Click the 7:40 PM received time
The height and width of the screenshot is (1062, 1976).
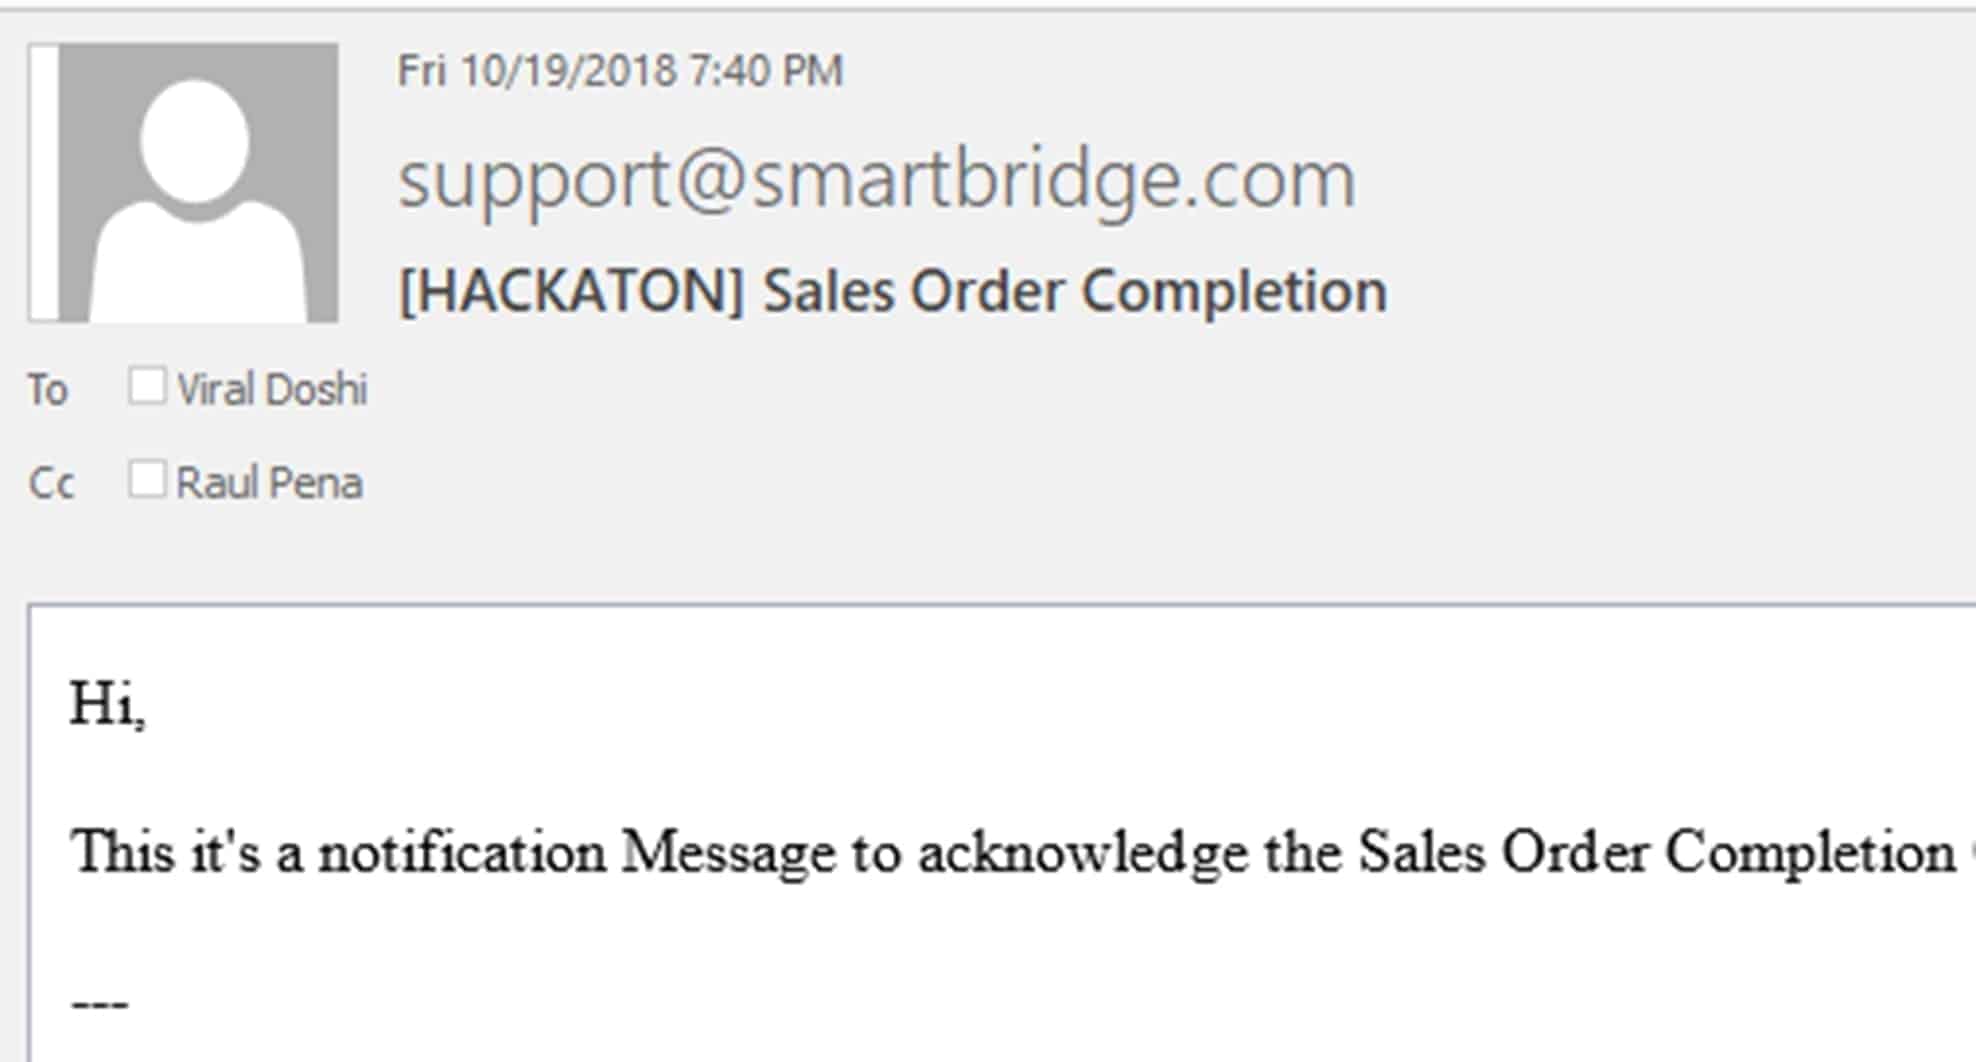(x=766, y=71)
